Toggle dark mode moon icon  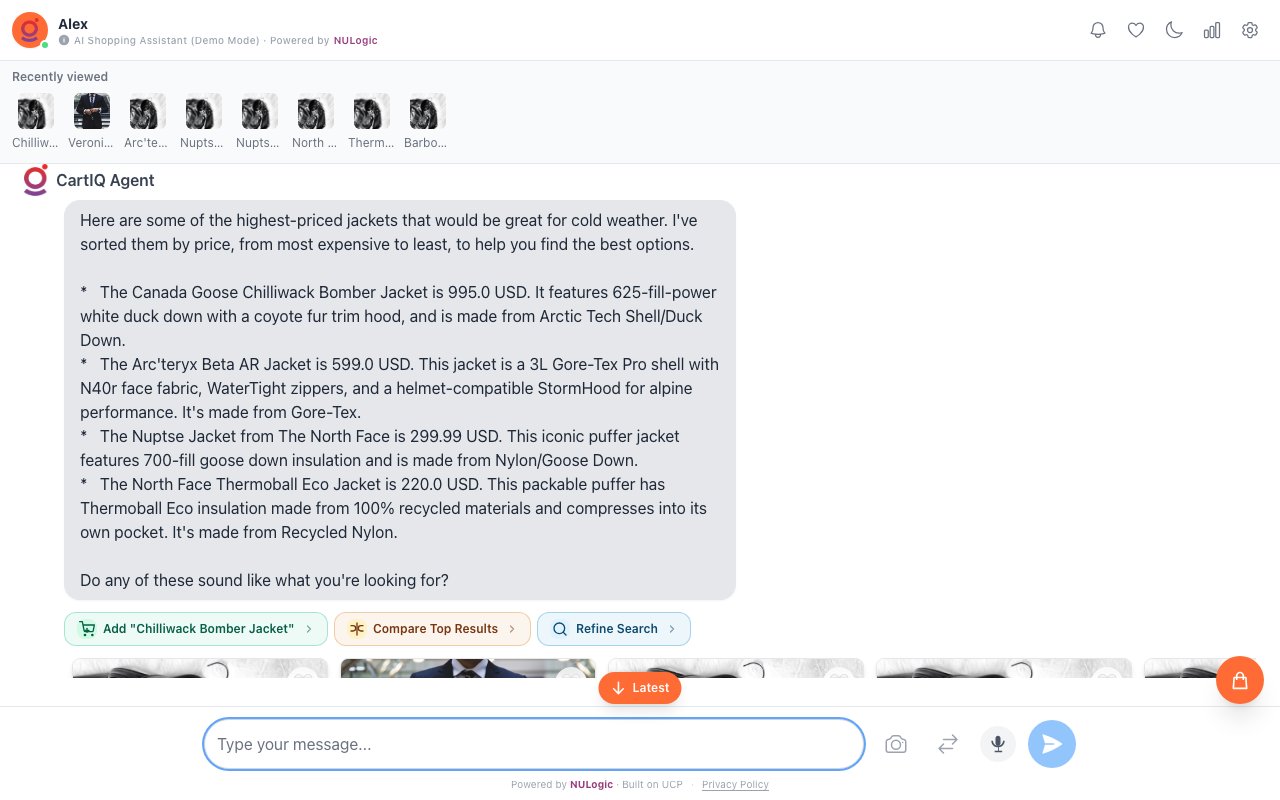coord(1174,30)
